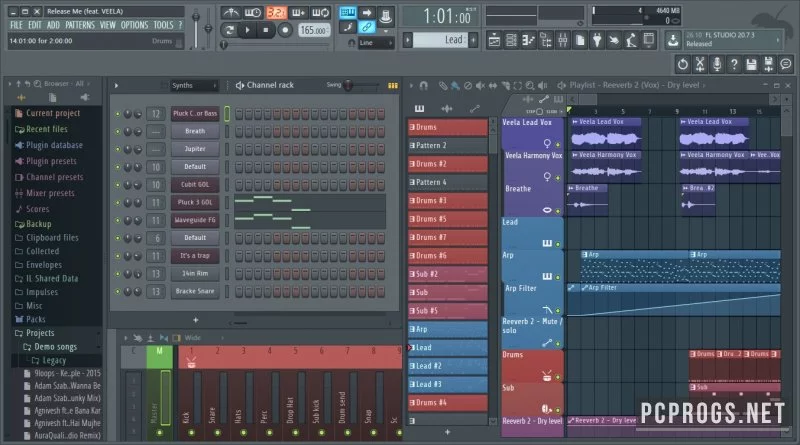This screenshot has height=445, width=800.
Task: Toggle multilink to controllers chain icon
Action: pos(366,27)
